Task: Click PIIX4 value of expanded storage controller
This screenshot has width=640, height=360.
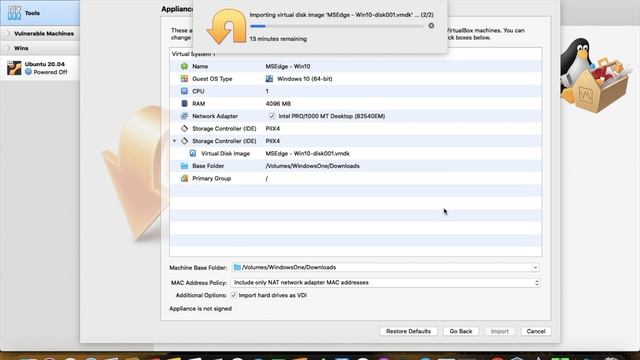Action: [x=273, y=141]
